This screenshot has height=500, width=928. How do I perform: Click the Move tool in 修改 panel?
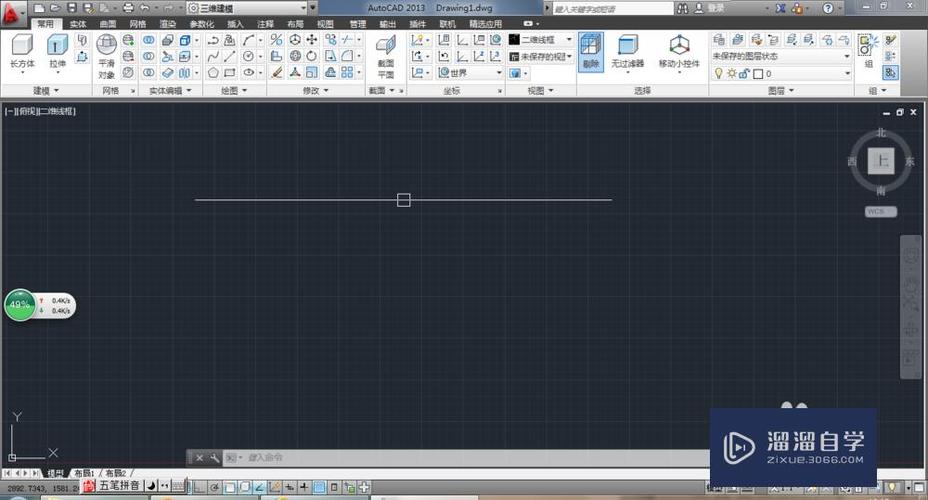coord(312,40)
